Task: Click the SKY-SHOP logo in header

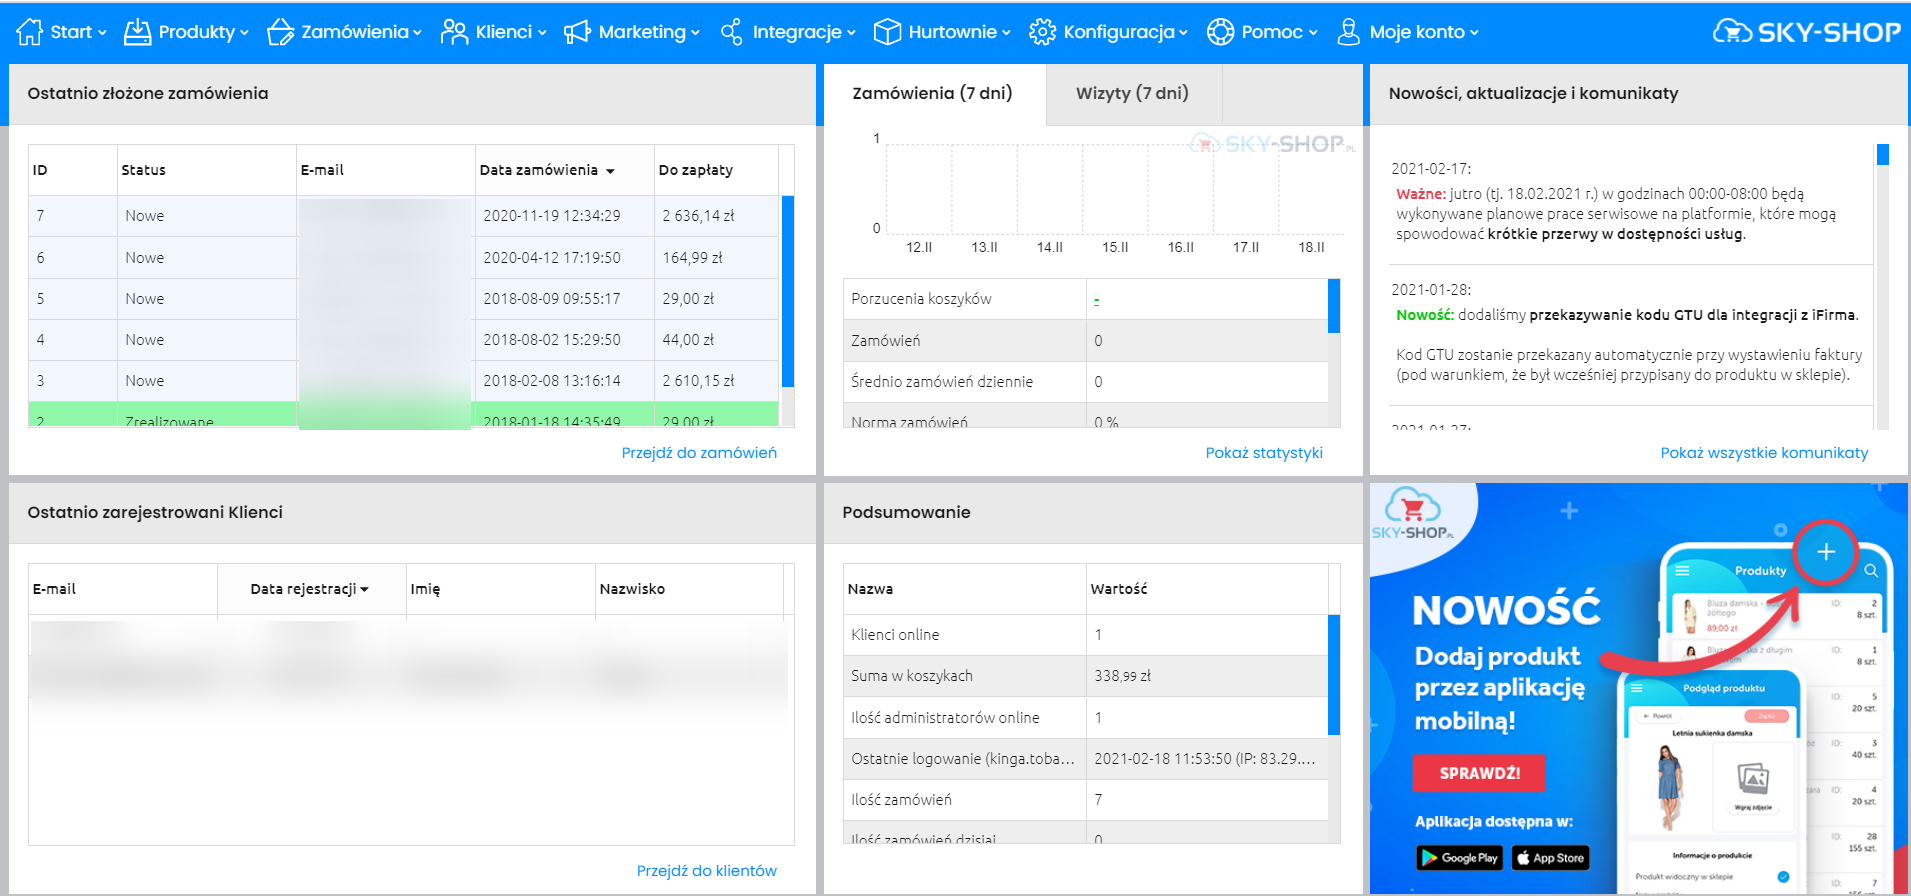Action: click(x=1806, y=32)
